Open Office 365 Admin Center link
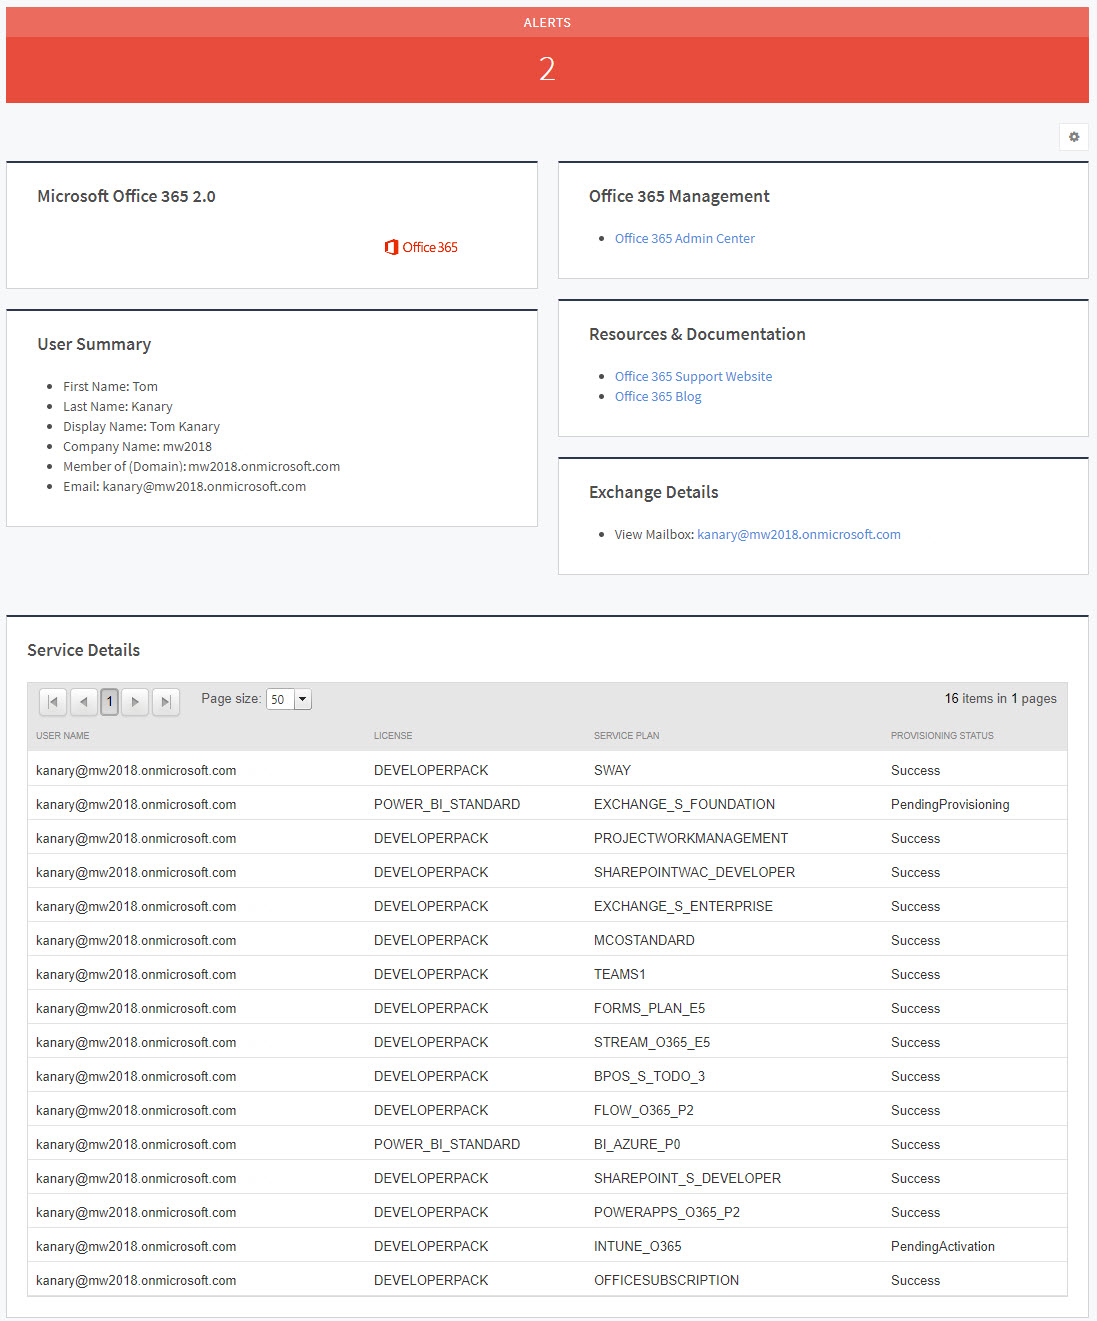Screen dimensions: 1097x1321 684,239
